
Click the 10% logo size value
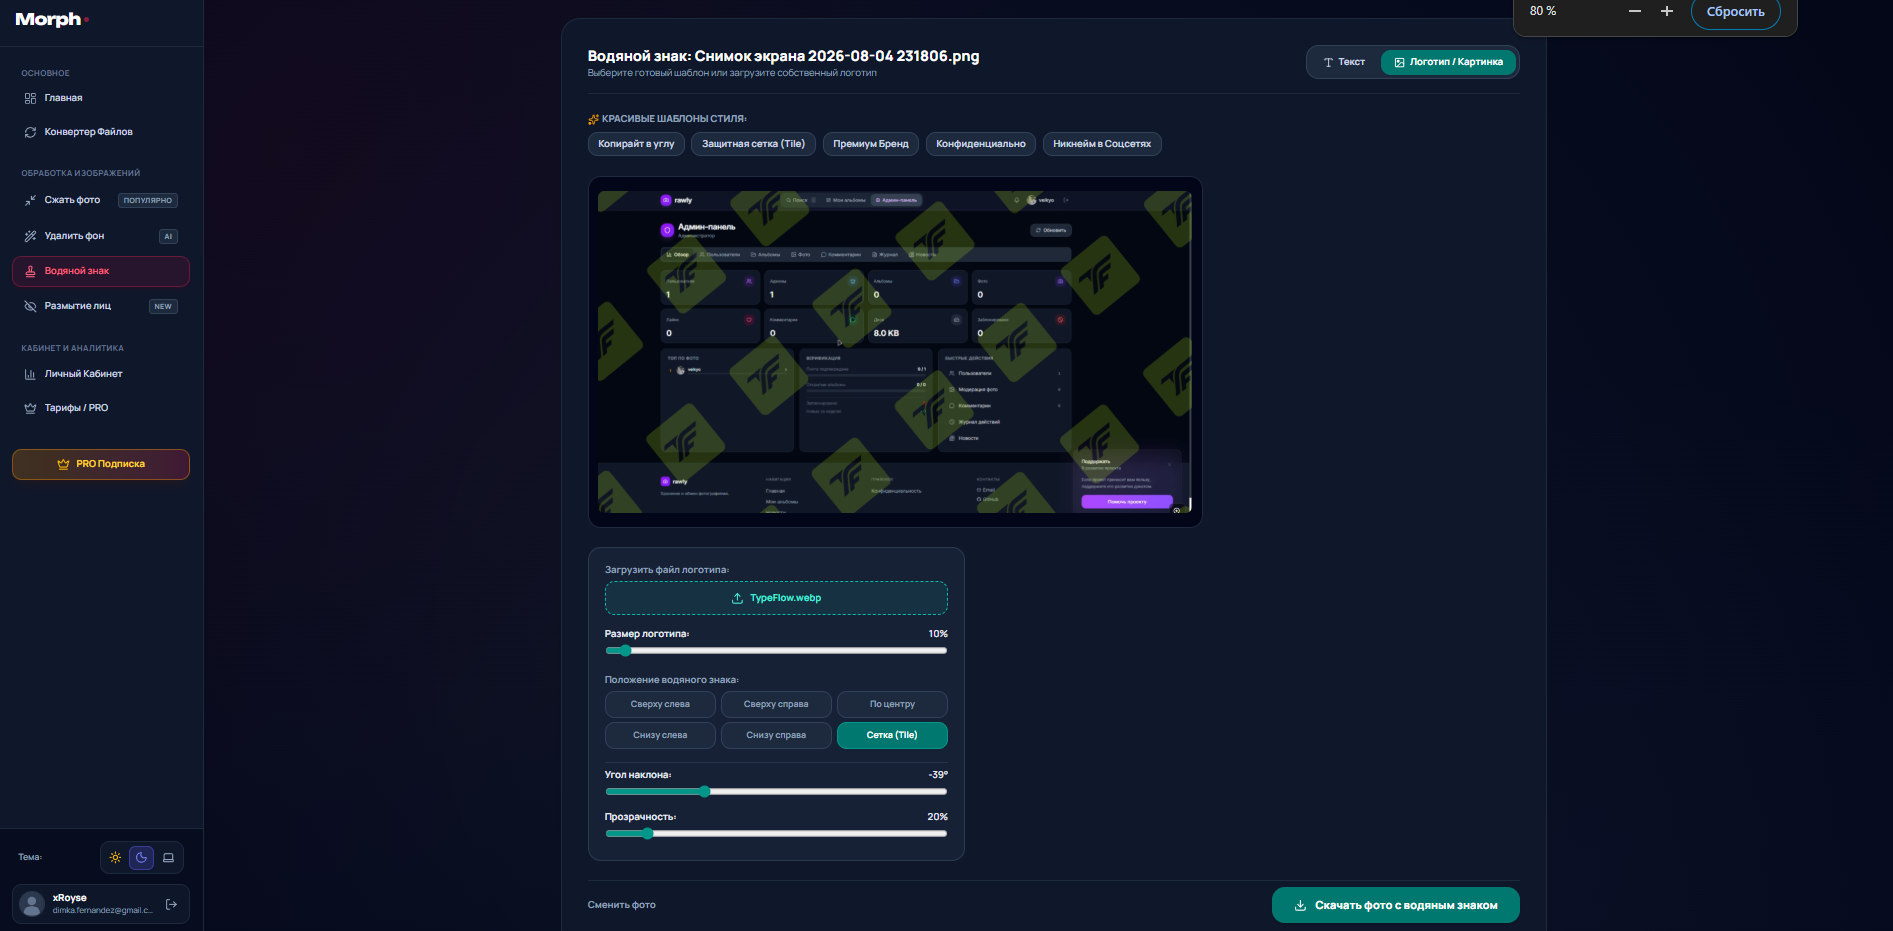938,634
